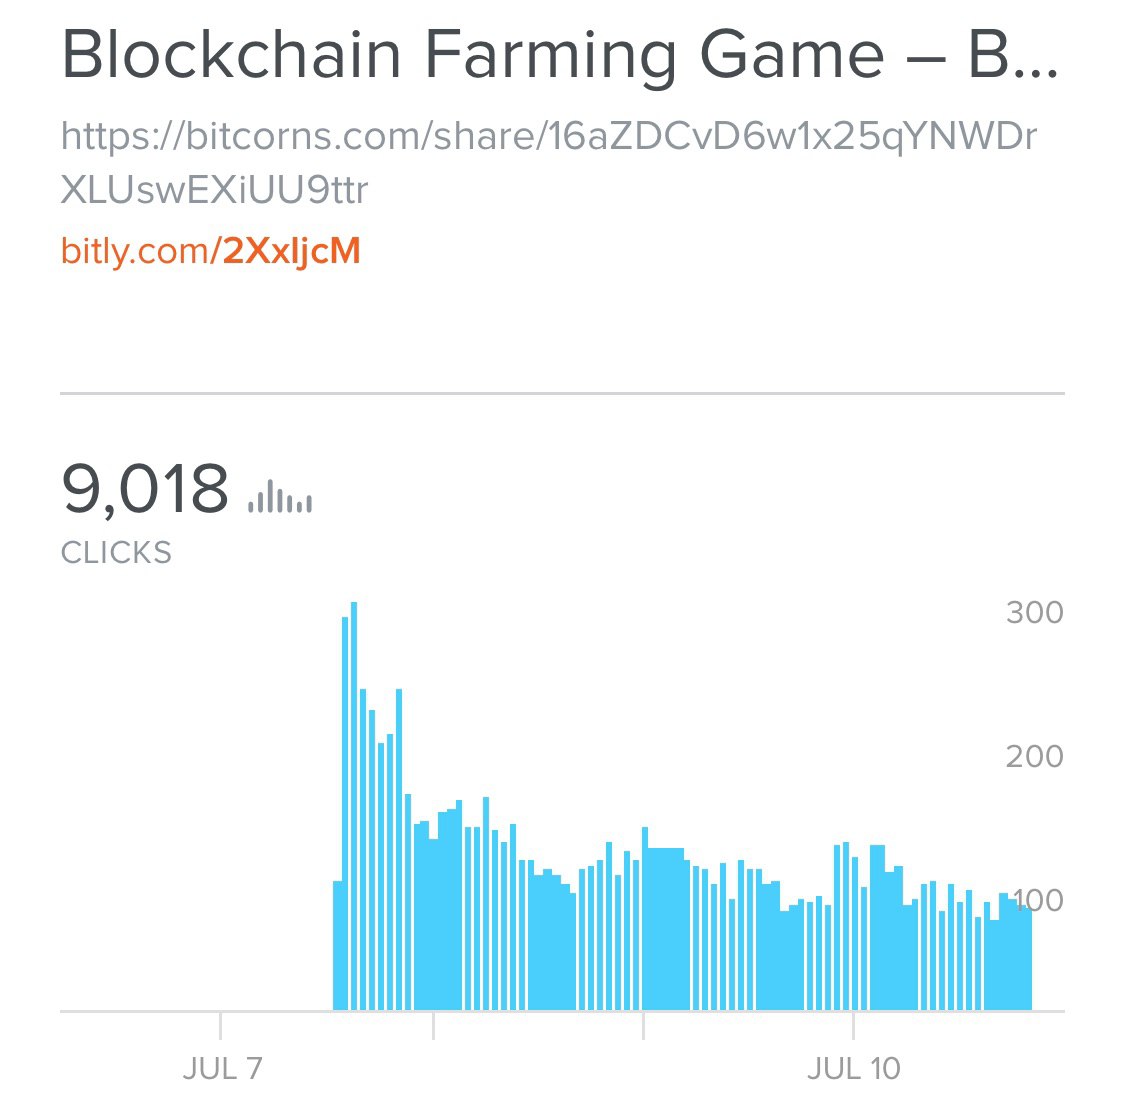The width and height of the screenshot is (1125, 1099).
Task: Click the CLICKS label under the total
Action: (116, 553)
